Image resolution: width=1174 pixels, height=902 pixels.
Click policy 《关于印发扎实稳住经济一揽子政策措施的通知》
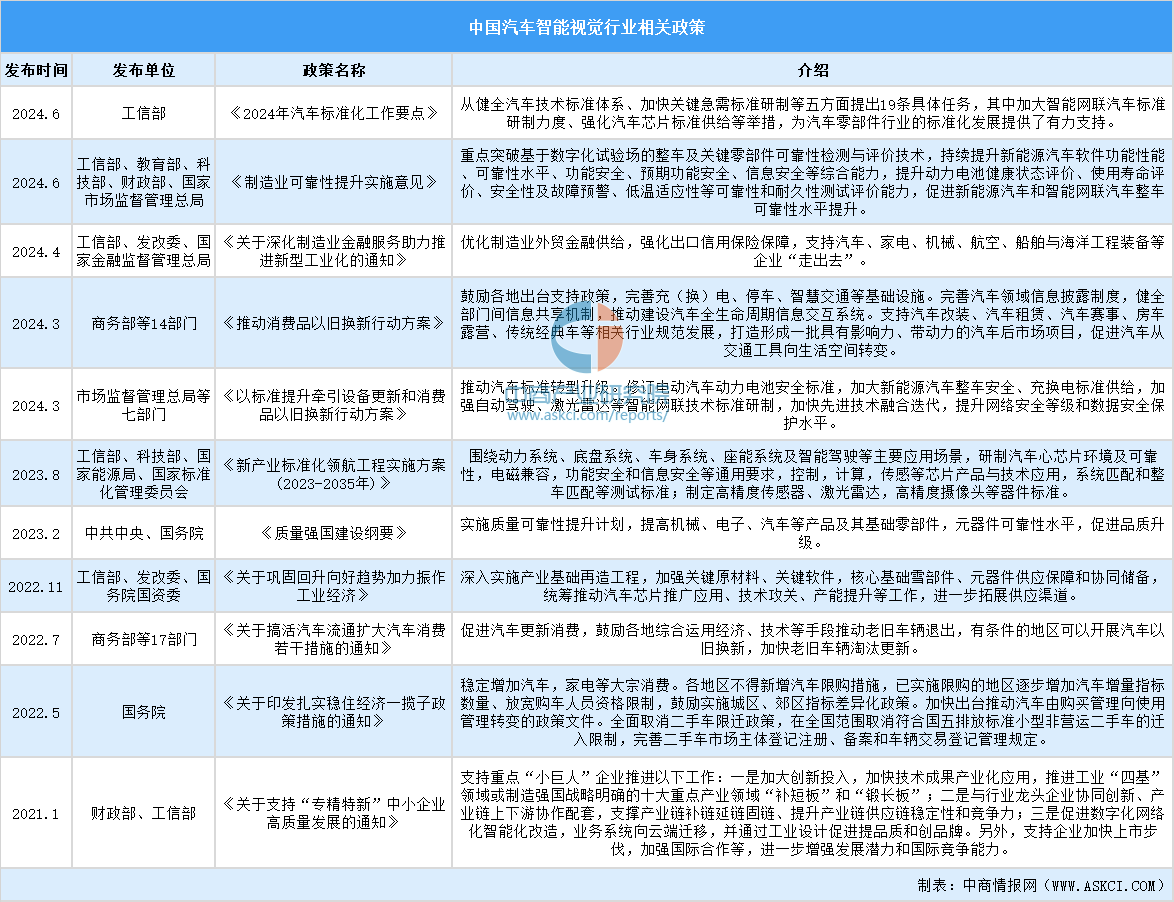point(334,712)
